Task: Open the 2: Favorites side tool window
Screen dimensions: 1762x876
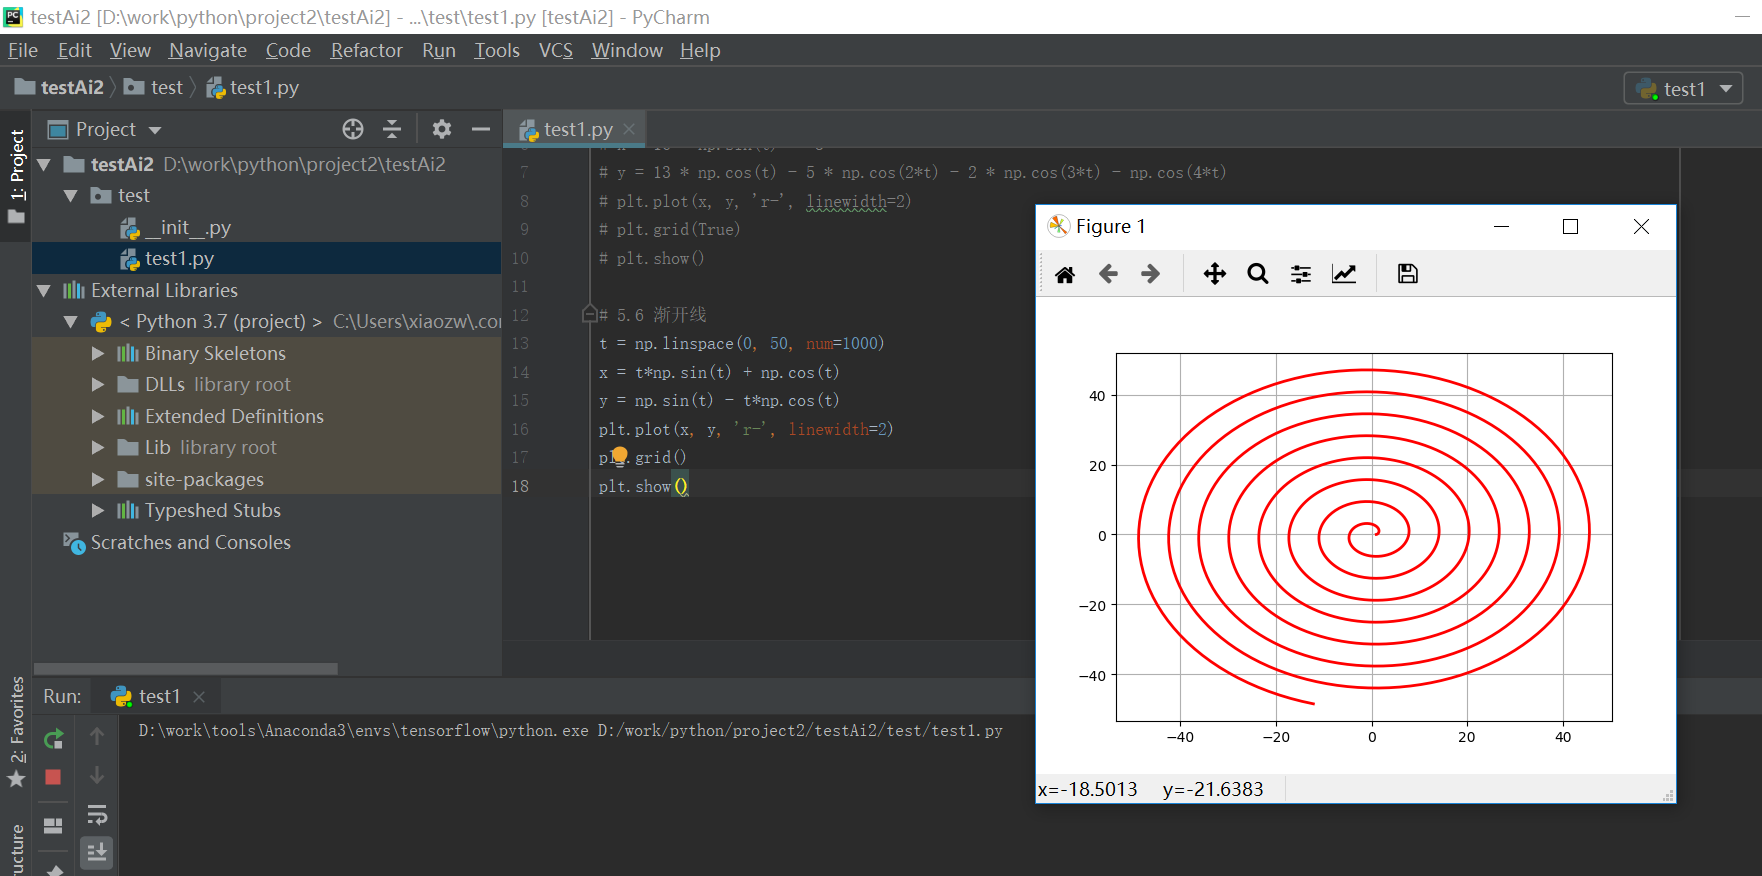Action: 16,731
